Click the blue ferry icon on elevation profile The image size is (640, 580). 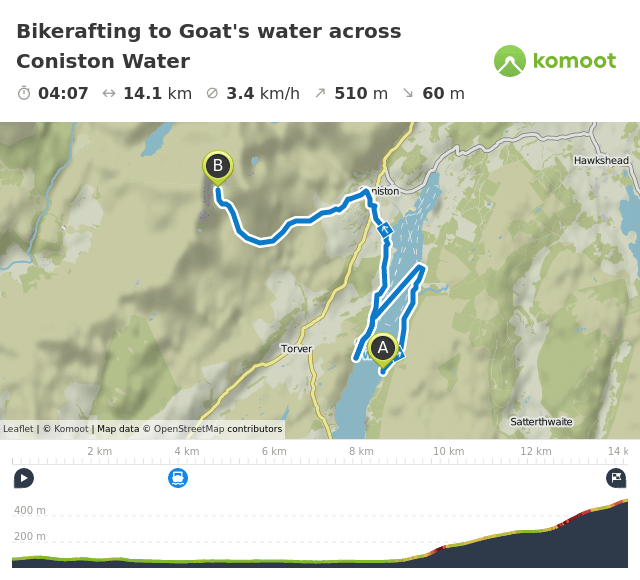(178, 478)
